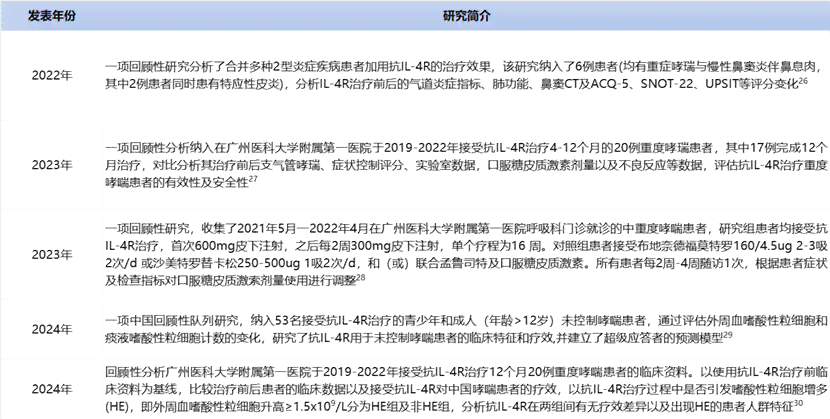Image resolution: width=830 pixels, height=419 pixels.
Task: Click the term ACQ-5 in the 2022 row
Action: 610,84
